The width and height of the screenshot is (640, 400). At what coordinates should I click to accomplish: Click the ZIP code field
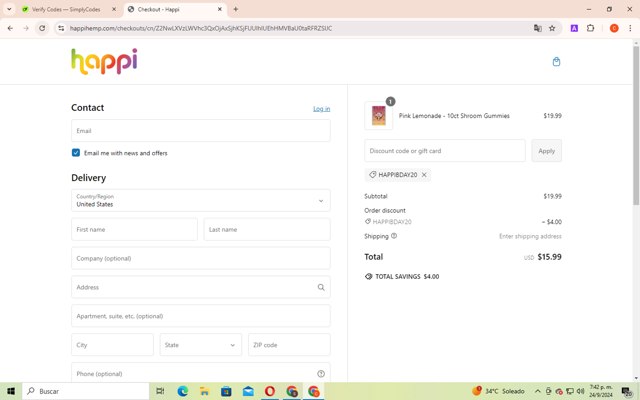point(289,345)
